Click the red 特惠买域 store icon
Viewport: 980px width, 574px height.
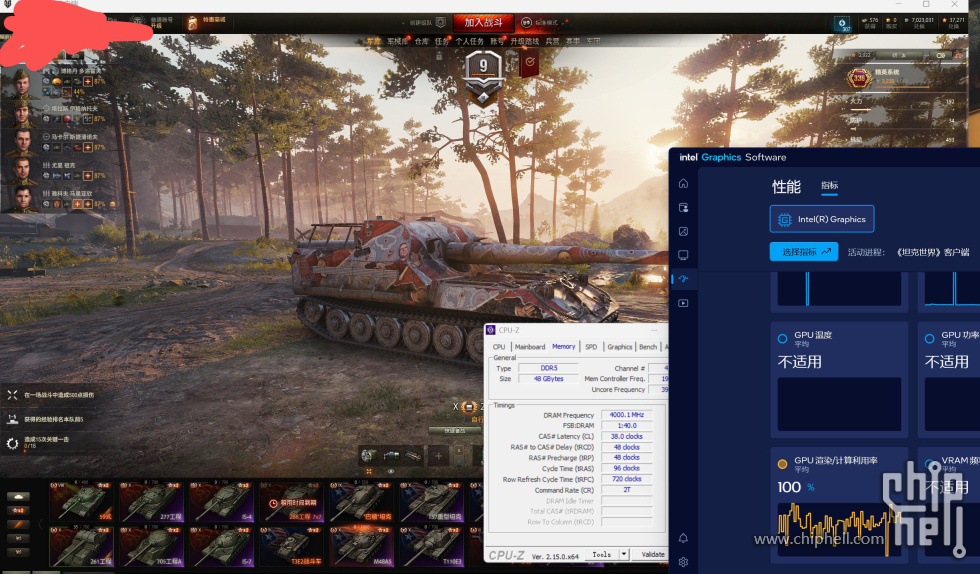(x=192, y=23)
